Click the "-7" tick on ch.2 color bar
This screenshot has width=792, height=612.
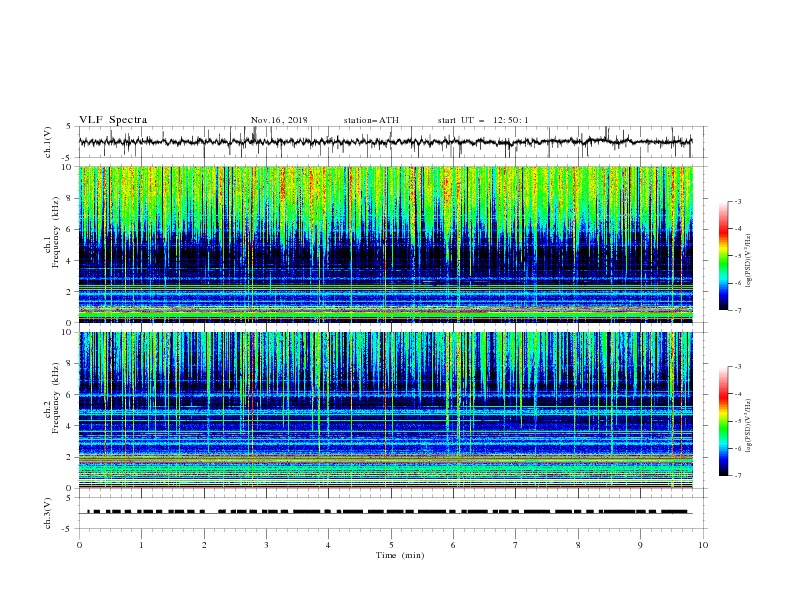737,476
